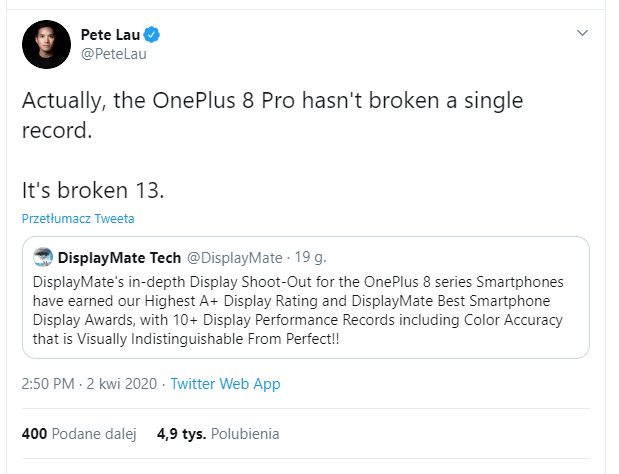Viewport: 619px width, 474px height.
Task: Open the @PeteLau handle
Action: pos(113,54)
